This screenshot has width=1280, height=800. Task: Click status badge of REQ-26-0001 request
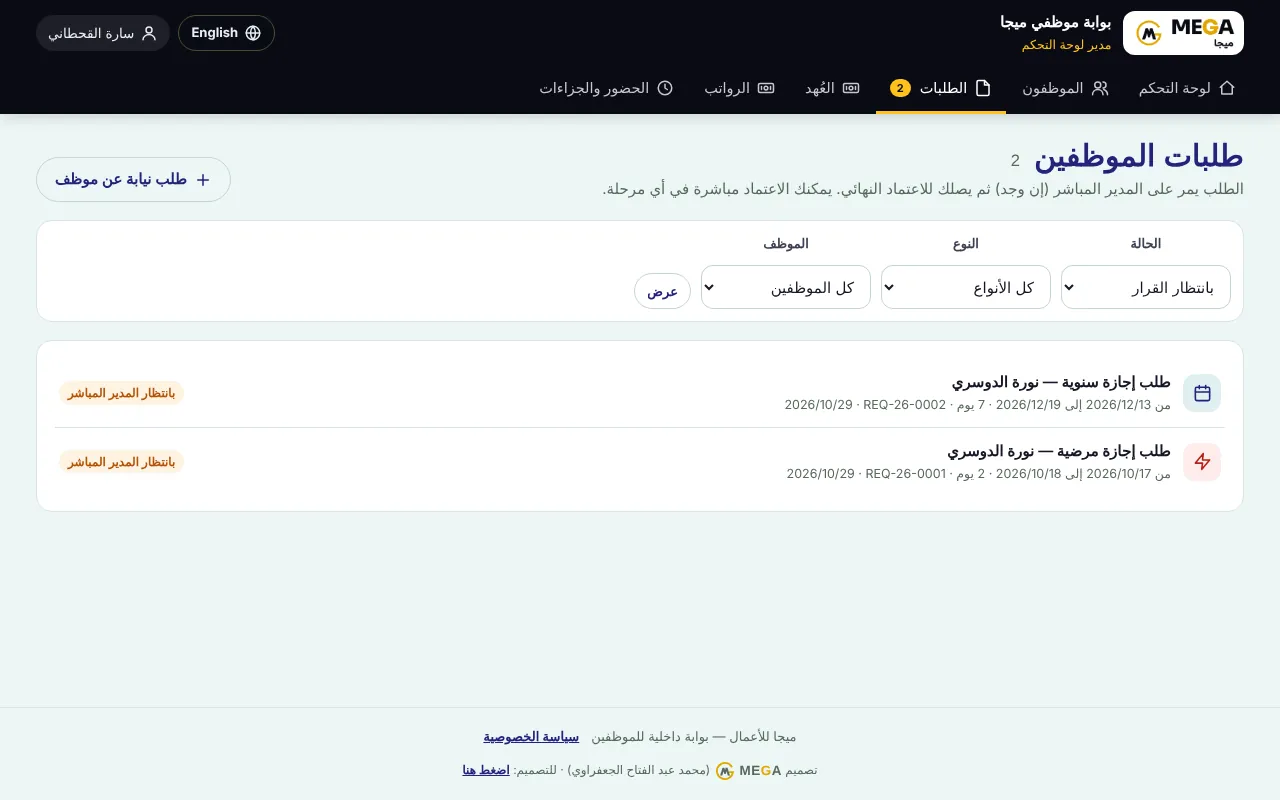(x=121, y=462)
